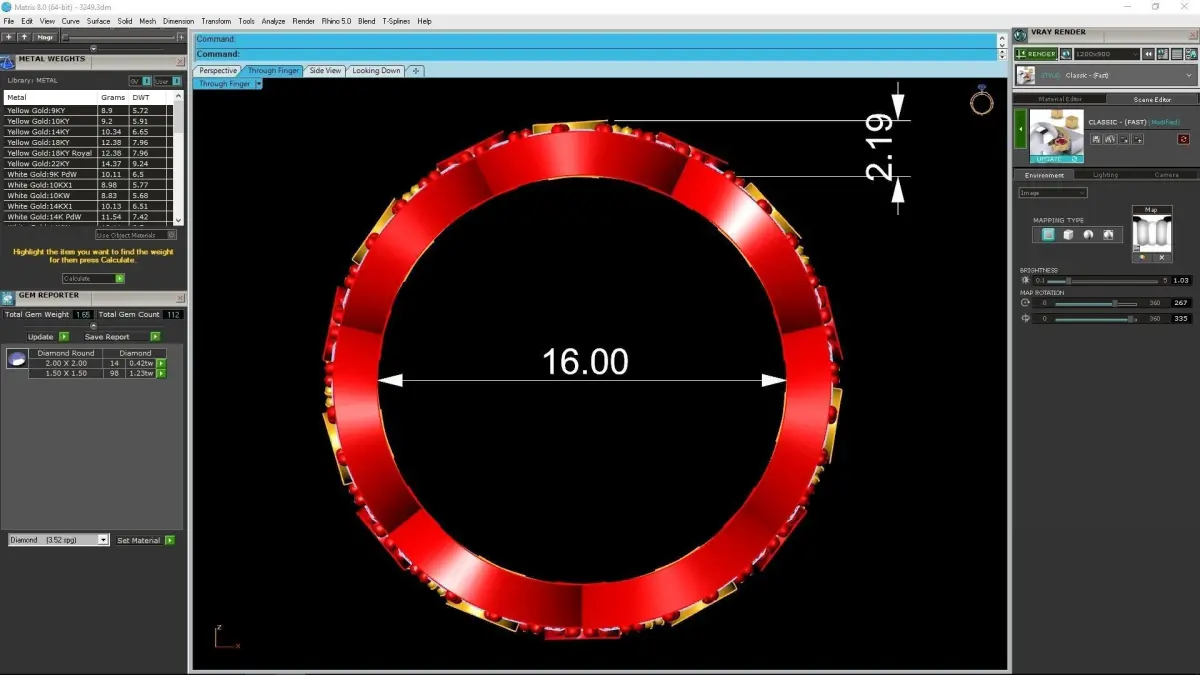Click the color wheel icon under Map
The height and width of the screenshot is (675, 1200).
[1142, 257]
